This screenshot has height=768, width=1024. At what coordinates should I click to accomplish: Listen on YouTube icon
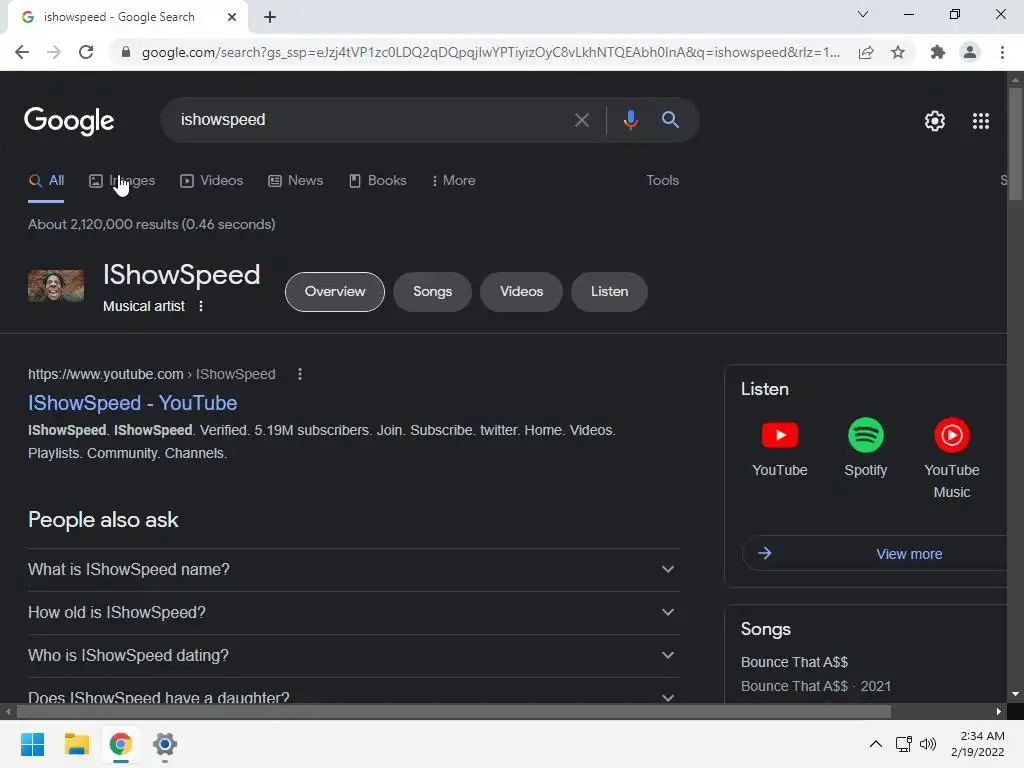pos(780,435)
